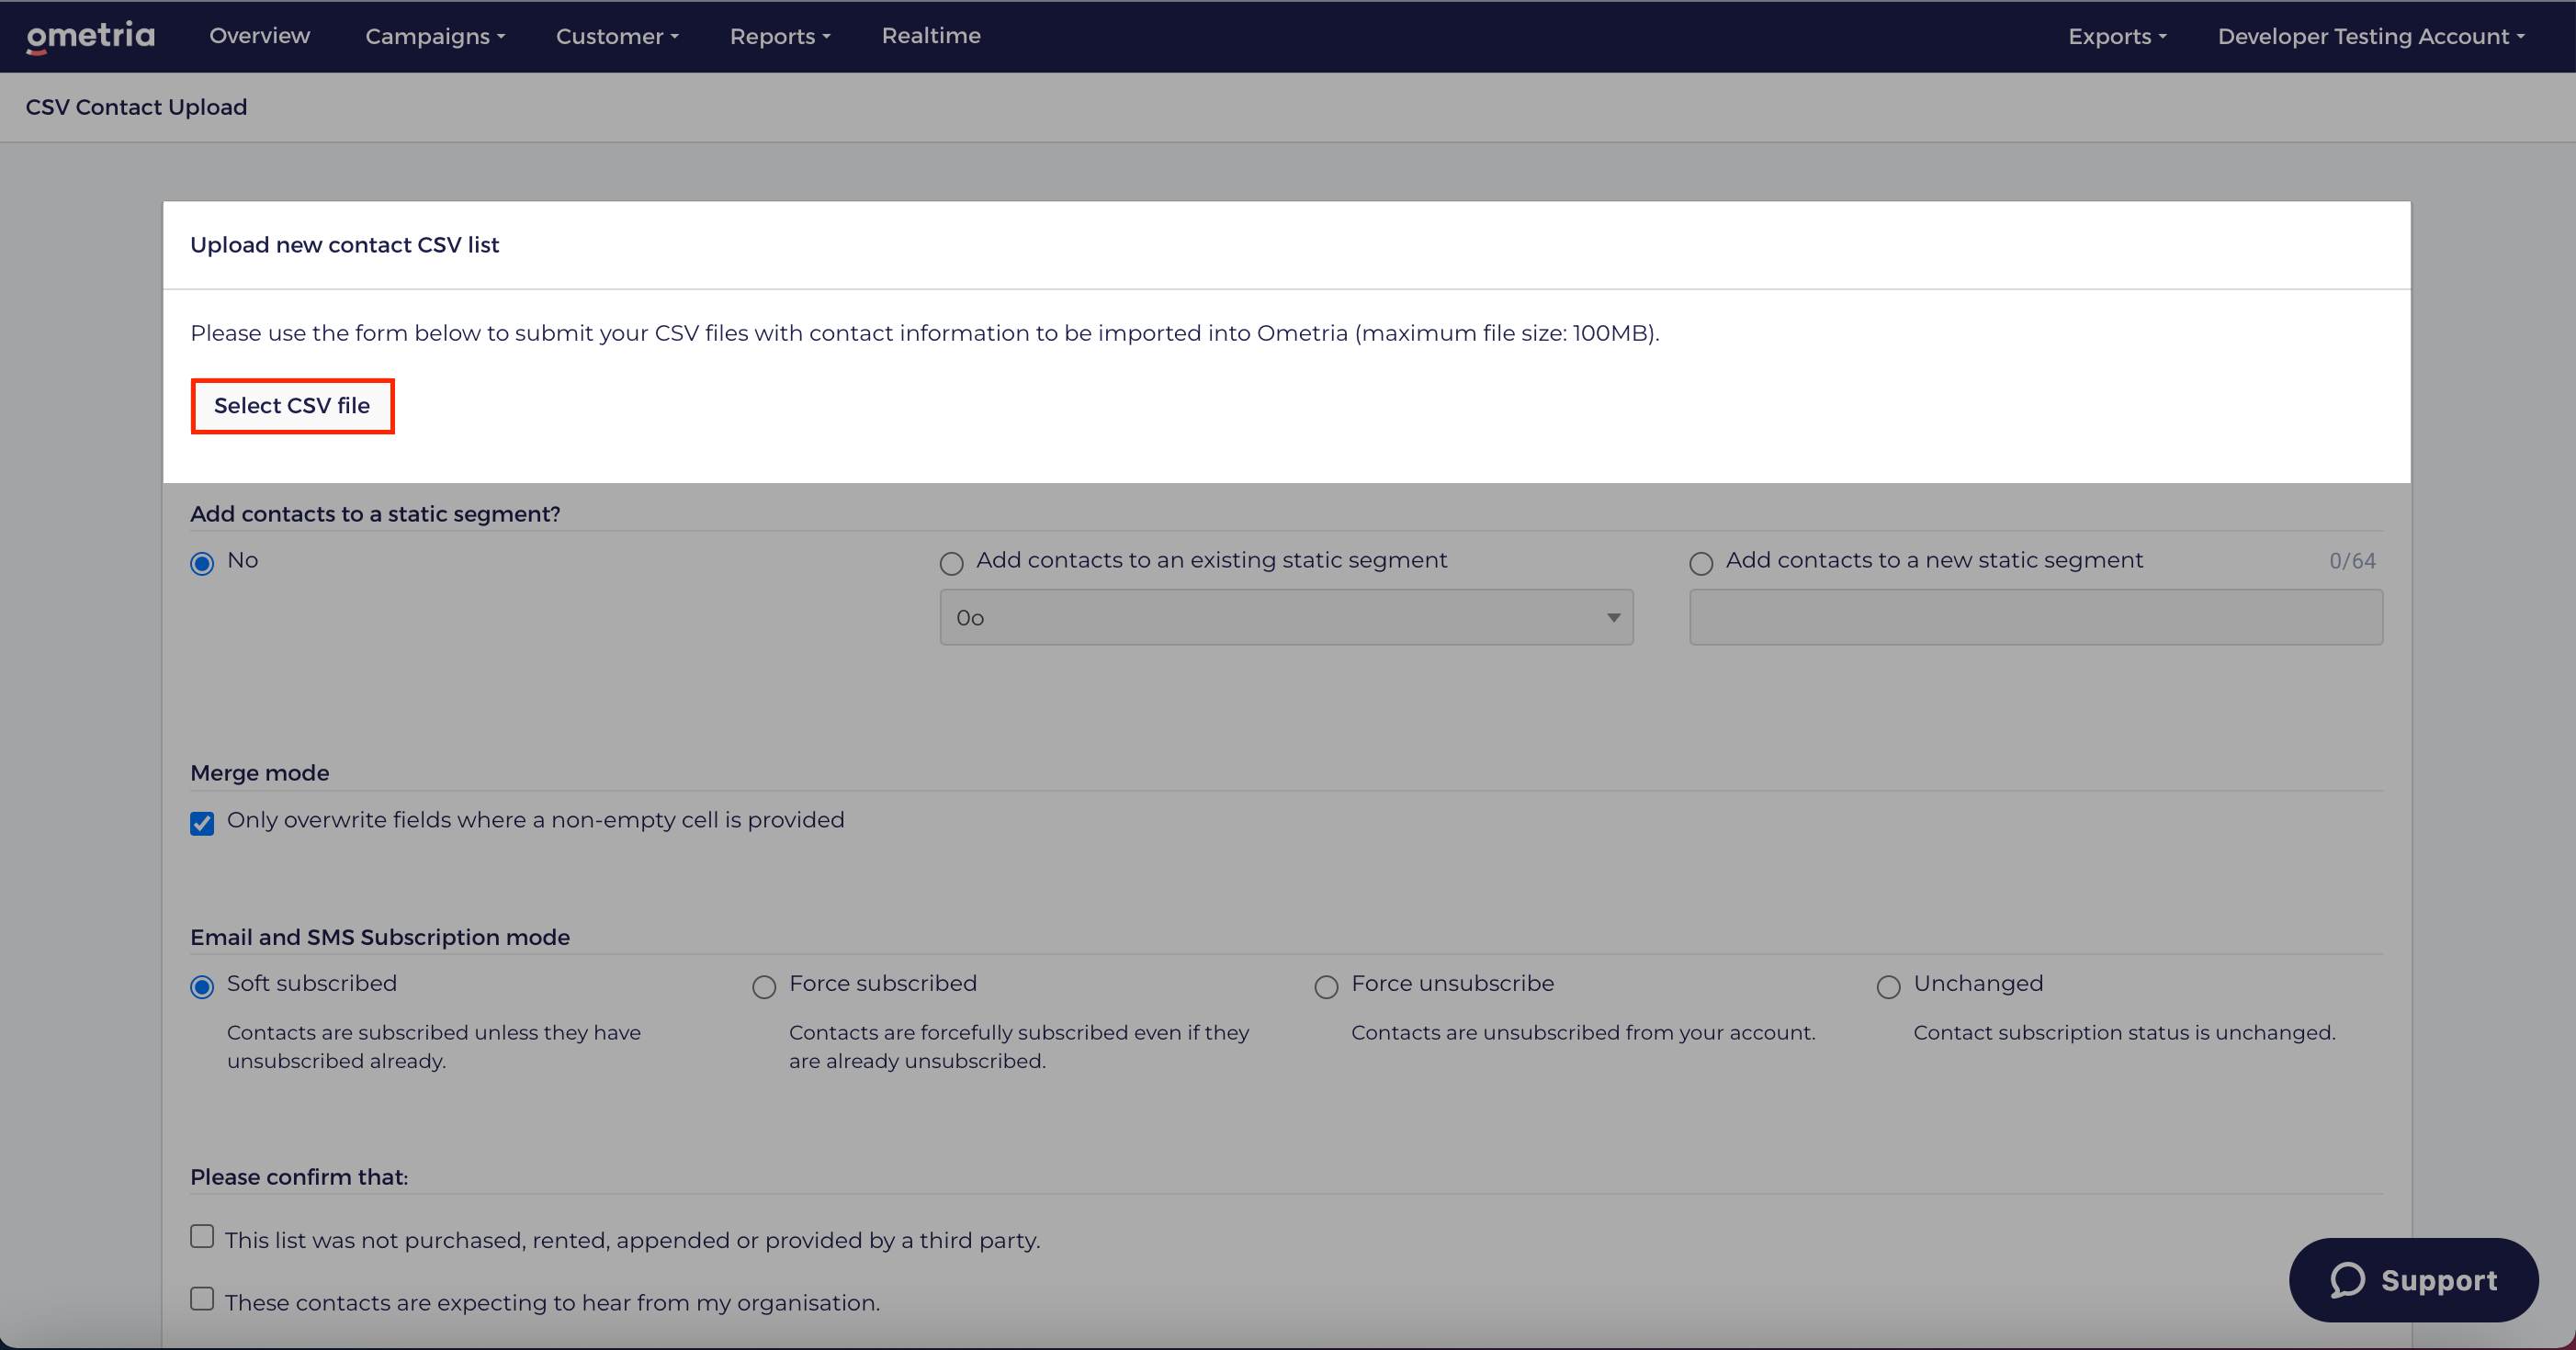
Task: Click the Merge mode section label
Action: [259, 773]
